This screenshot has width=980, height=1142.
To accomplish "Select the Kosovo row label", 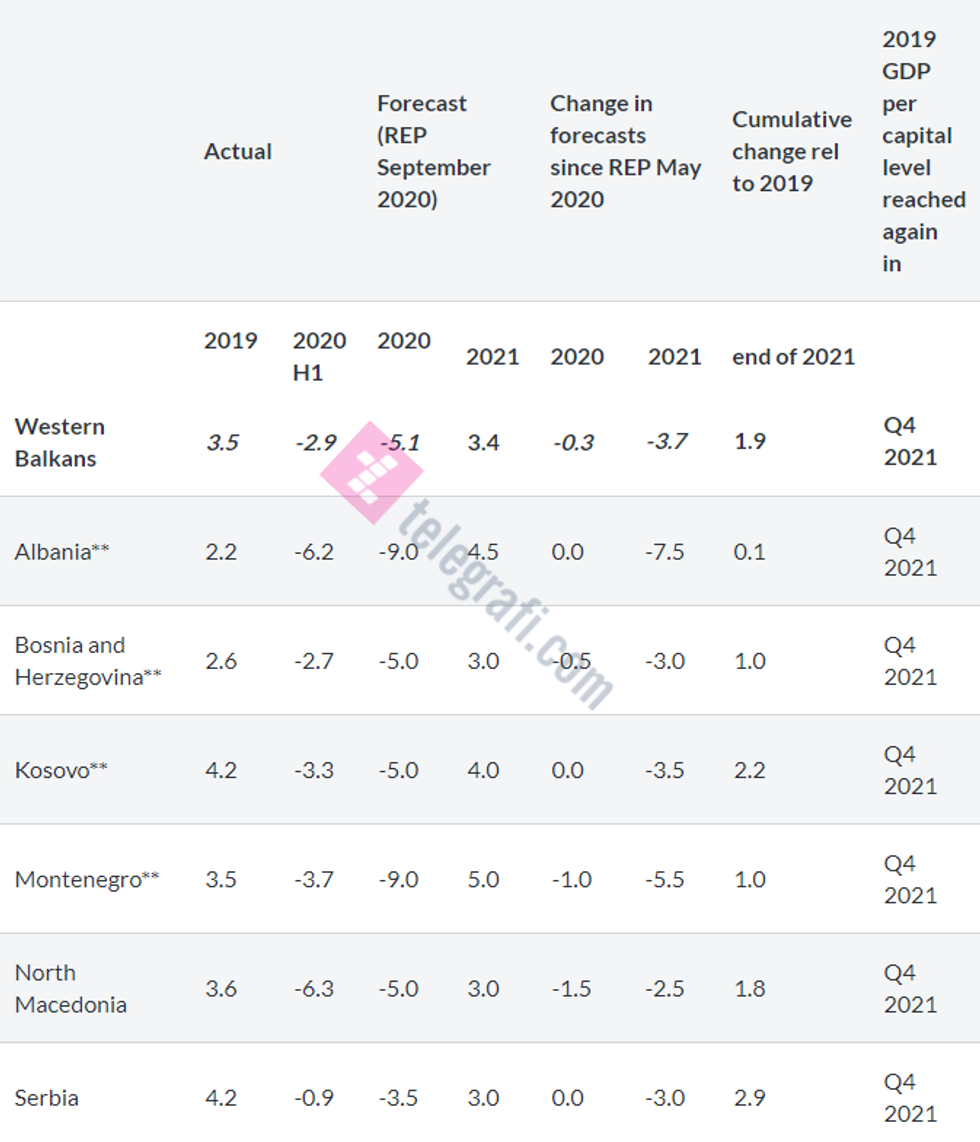I will [x=62, y=770].
